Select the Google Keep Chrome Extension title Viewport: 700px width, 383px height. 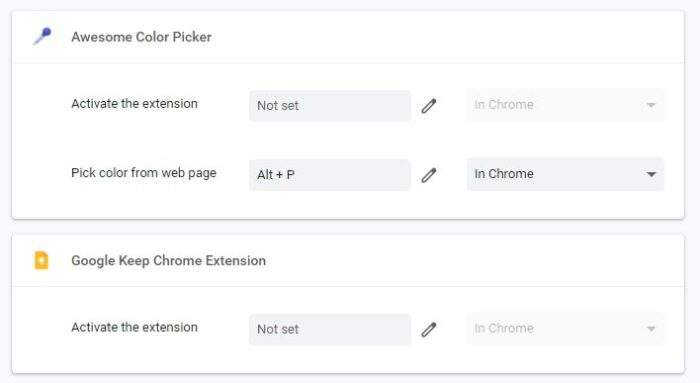click(x=168, y=260)
